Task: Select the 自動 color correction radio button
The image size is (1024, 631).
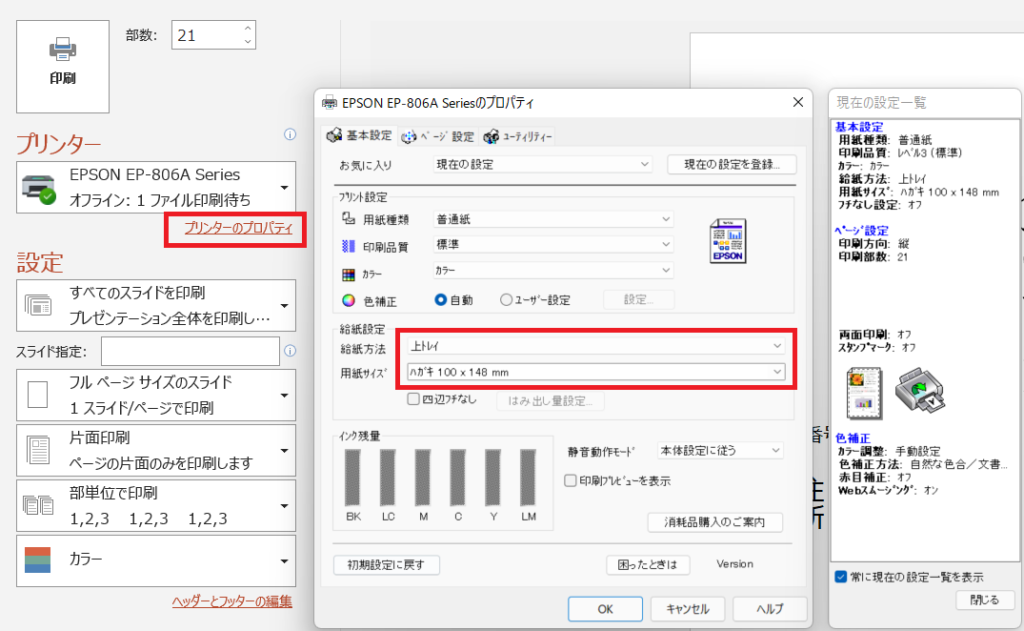Action: click(441, 299)
